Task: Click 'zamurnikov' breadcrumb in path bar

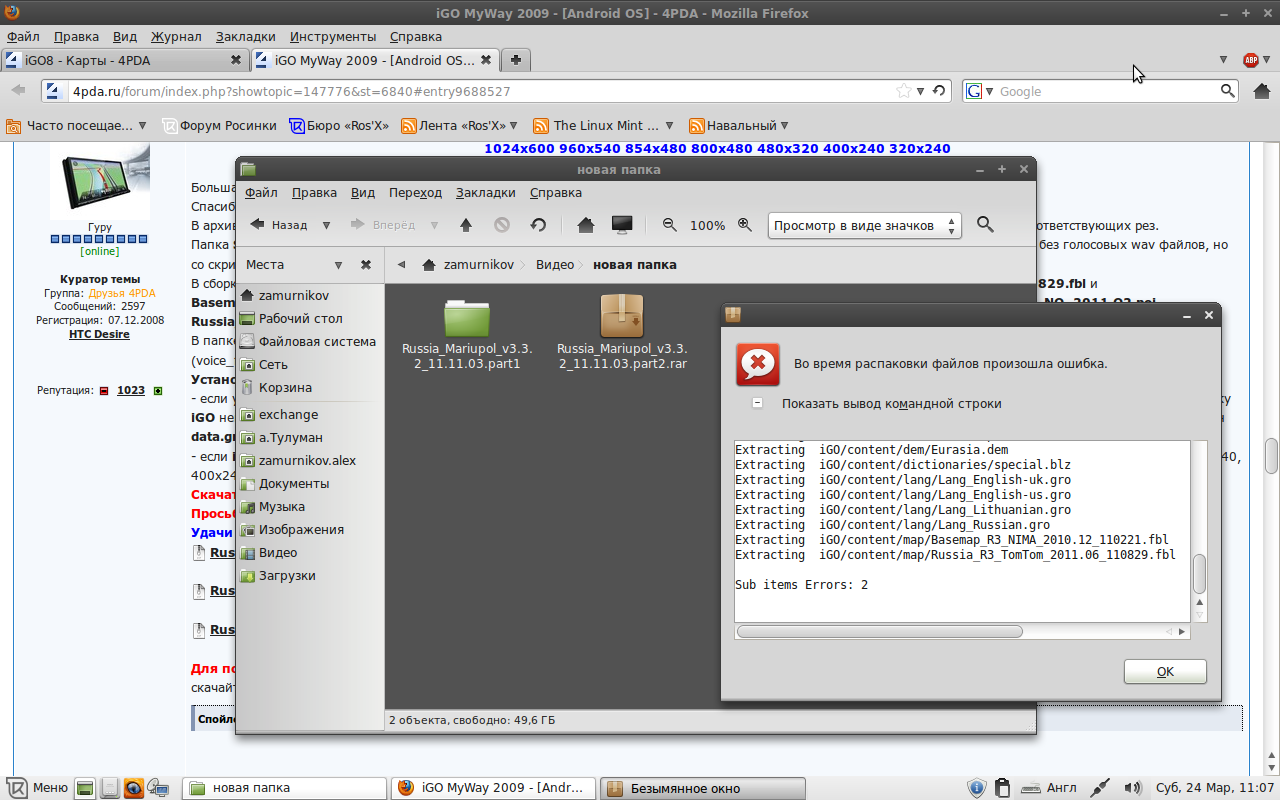Action: (467, 265)
